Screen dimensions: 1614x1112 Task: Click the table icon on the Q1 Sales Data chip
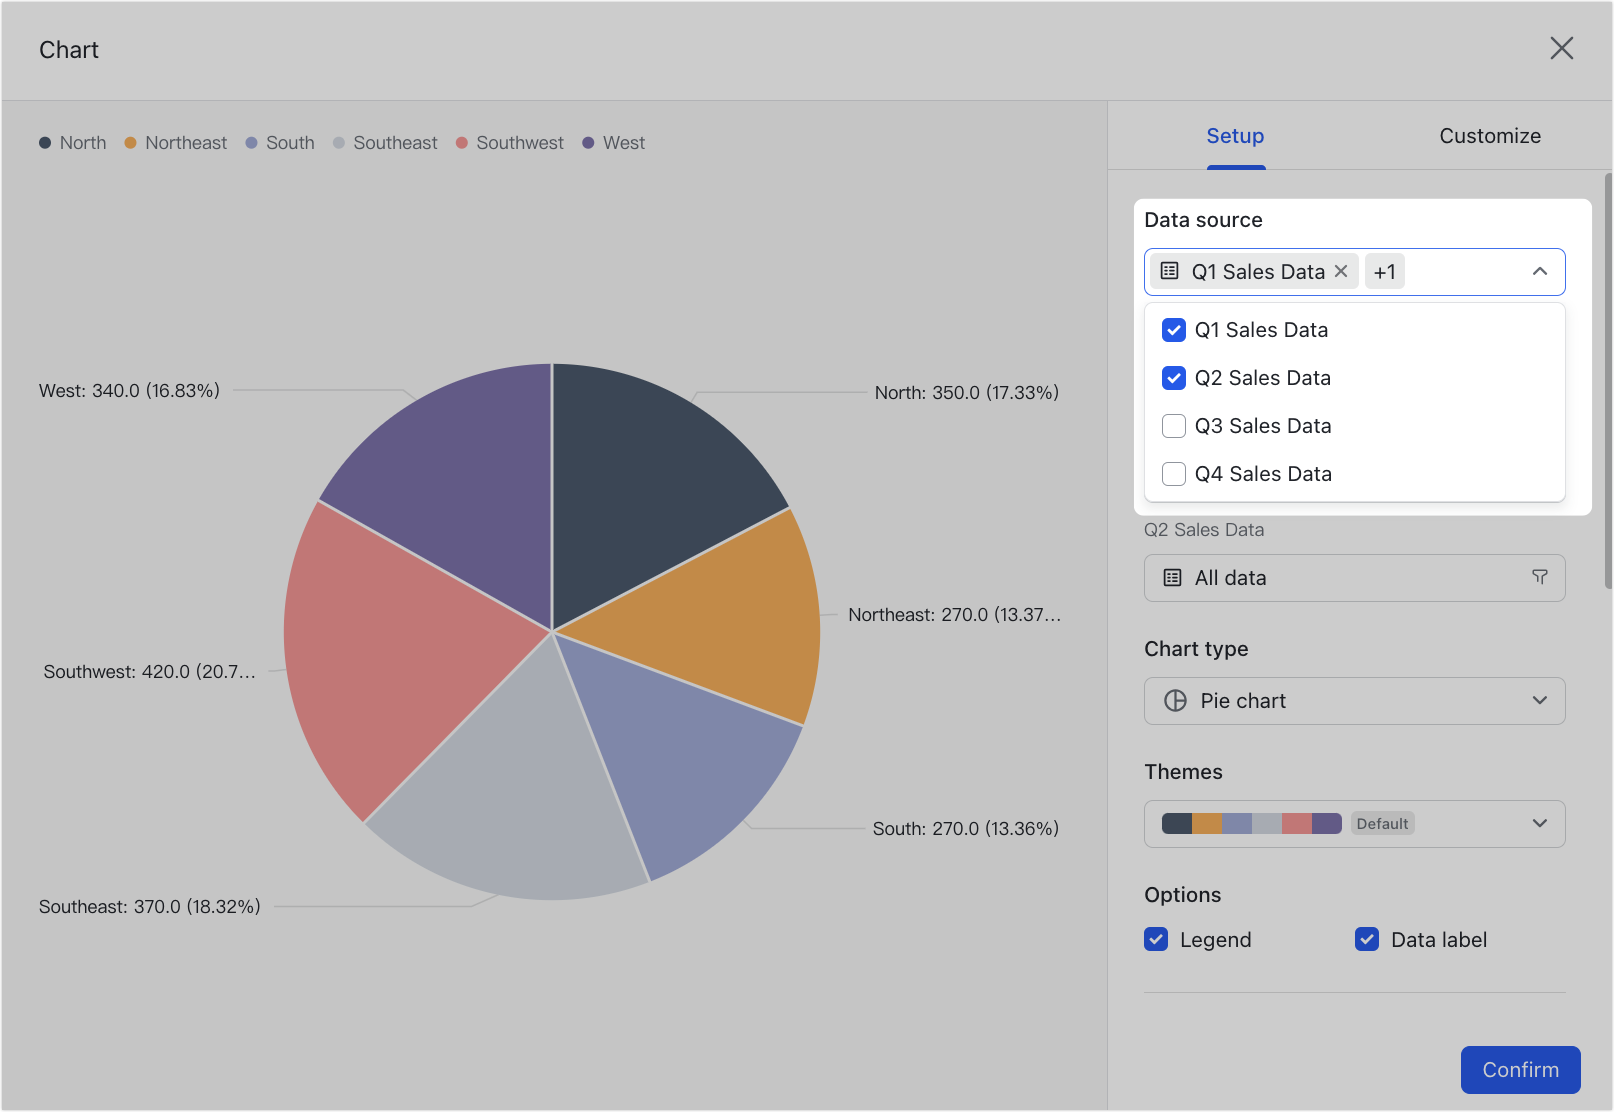pos(1168,271)
